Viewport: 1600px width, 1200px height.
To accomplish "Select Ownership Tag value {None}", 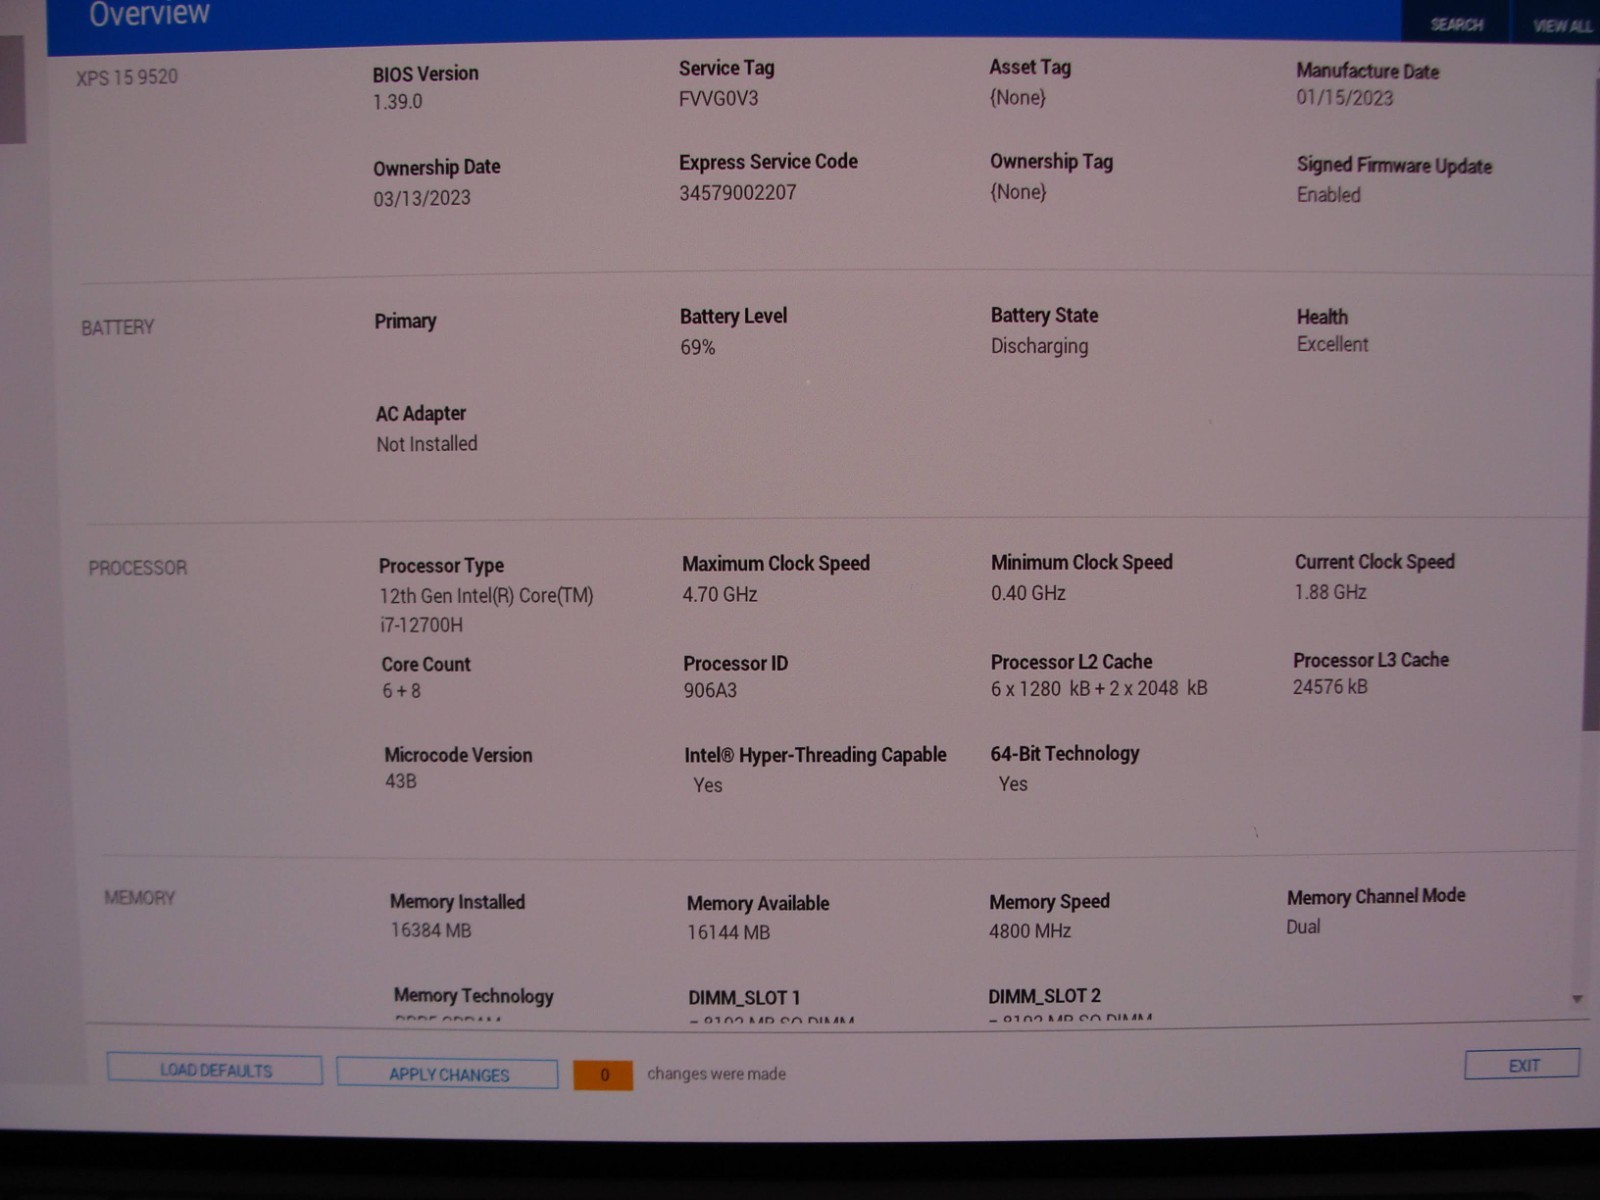I will tap(1018, 191).
